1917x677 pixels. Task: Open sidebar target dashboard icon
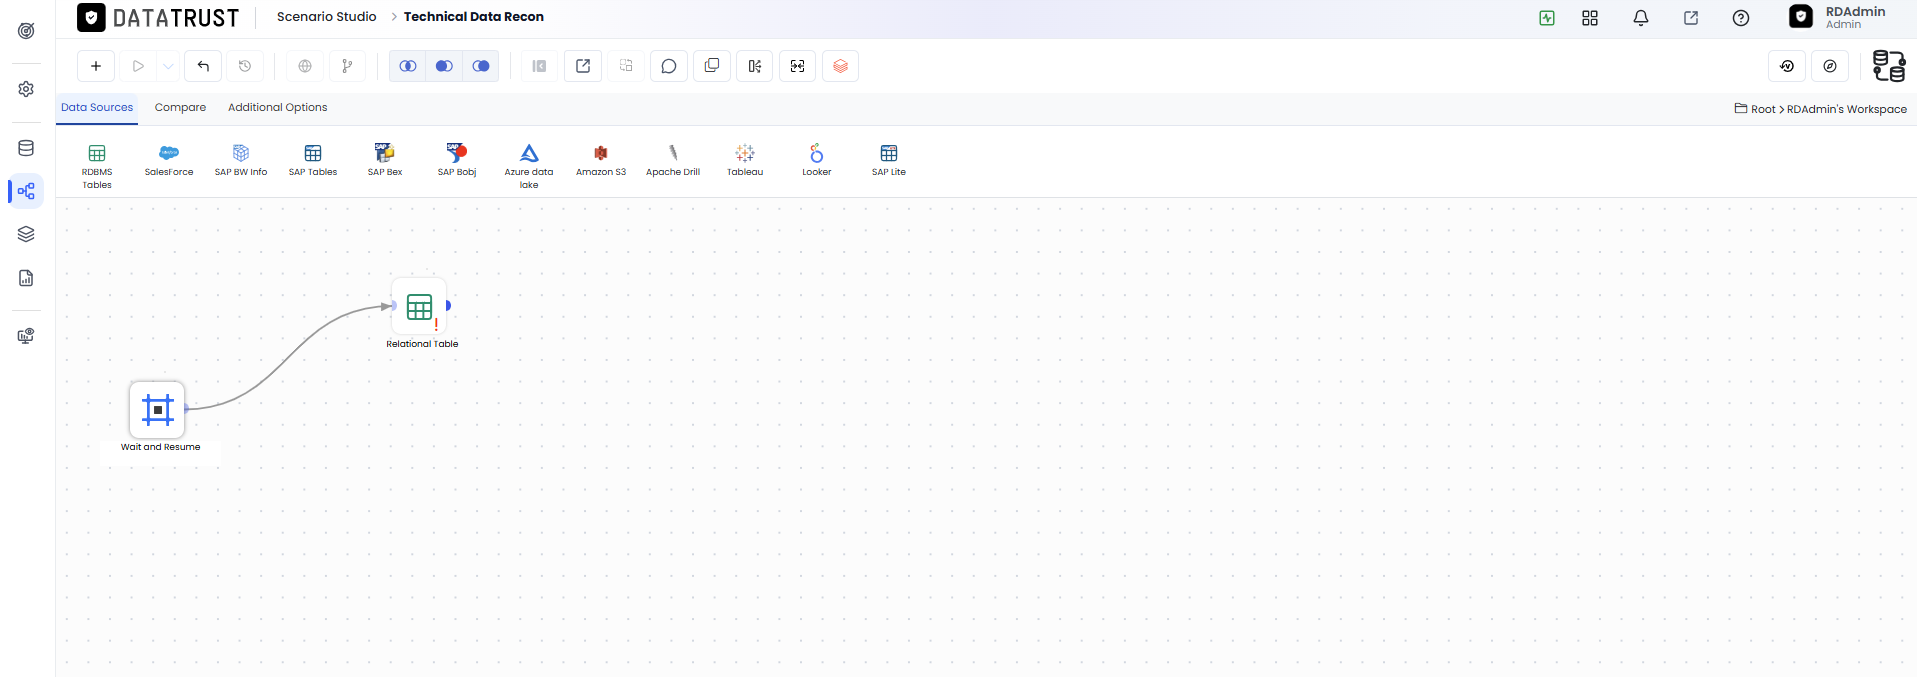pyautogui.click(x=26, y=31)
